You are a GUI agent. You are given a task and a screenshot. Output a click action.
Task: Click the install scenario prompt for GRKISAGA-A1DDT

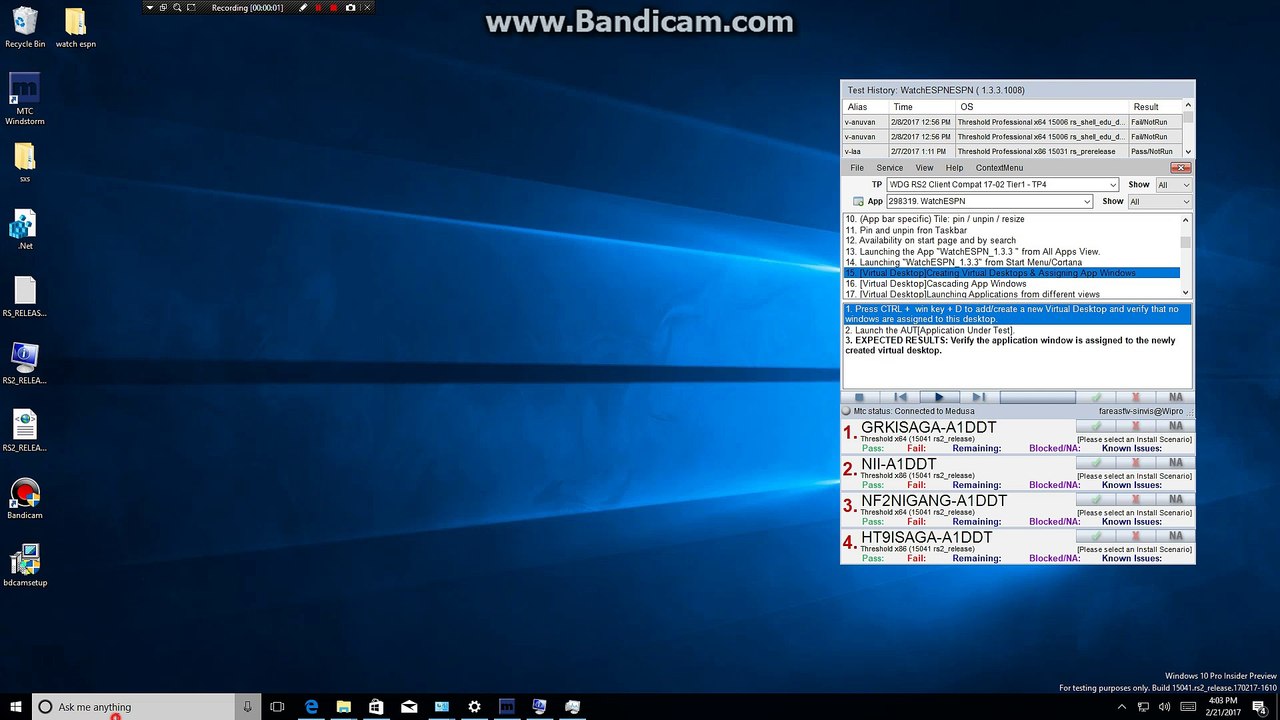1135,439
